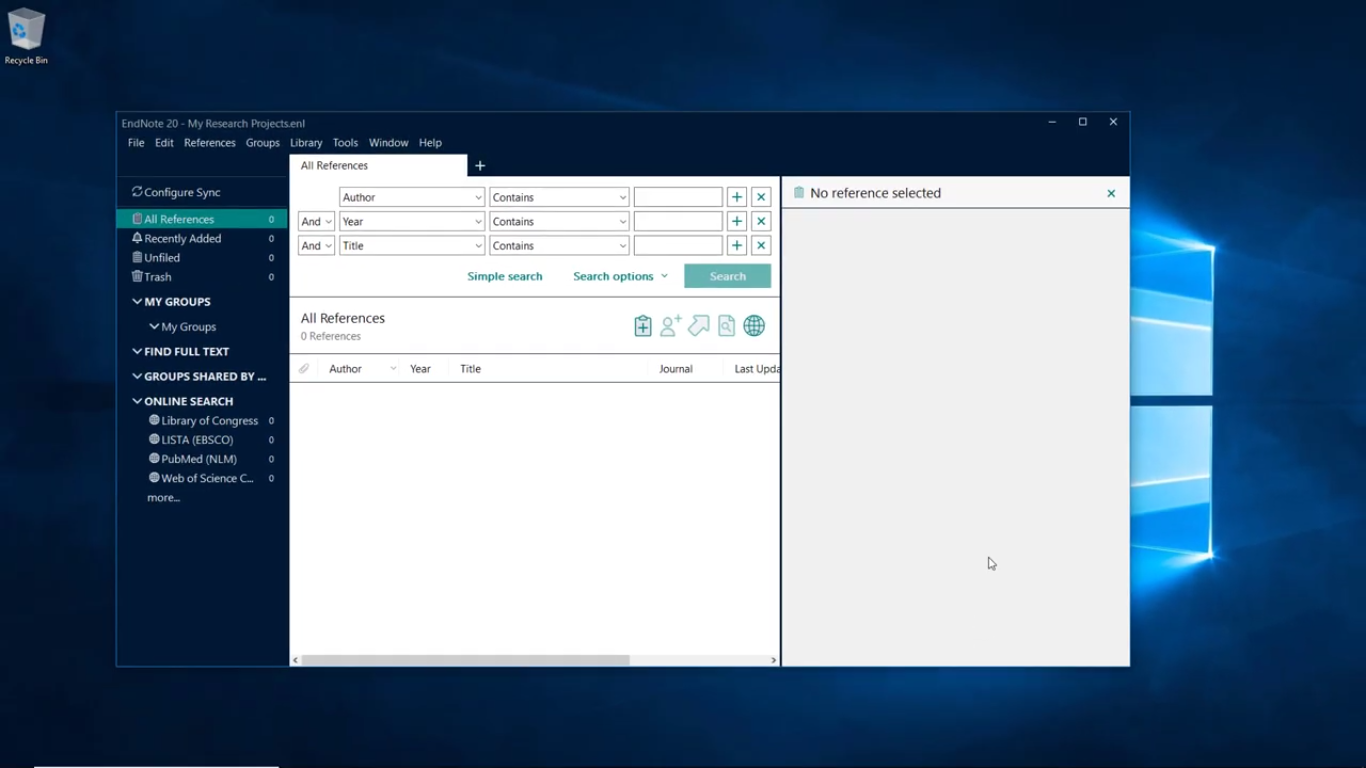Image resolution: width=1366 pixels, height=768 pixels.
Task: Open the Edit menu
Action: (x=164, y=143)
